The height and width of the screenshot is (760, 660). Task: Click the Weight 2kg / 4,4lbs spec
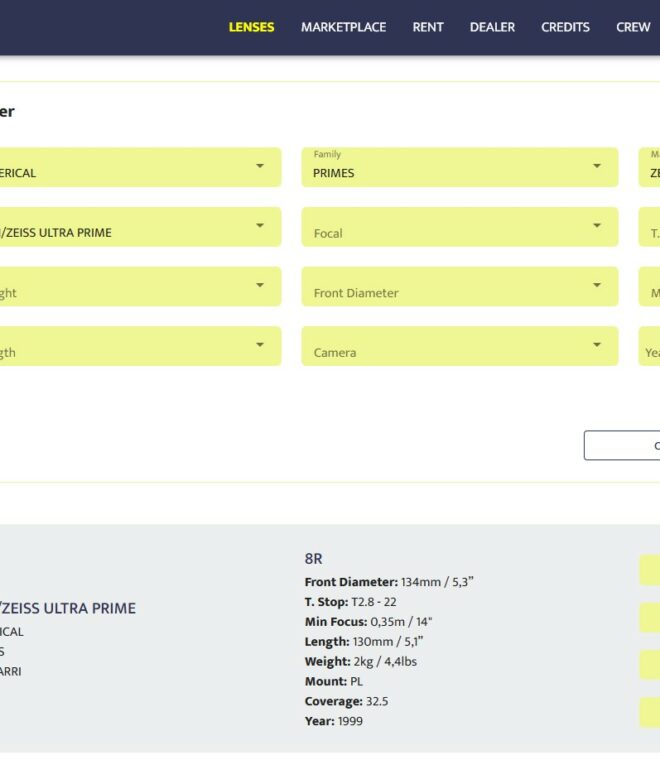point(361,662)
